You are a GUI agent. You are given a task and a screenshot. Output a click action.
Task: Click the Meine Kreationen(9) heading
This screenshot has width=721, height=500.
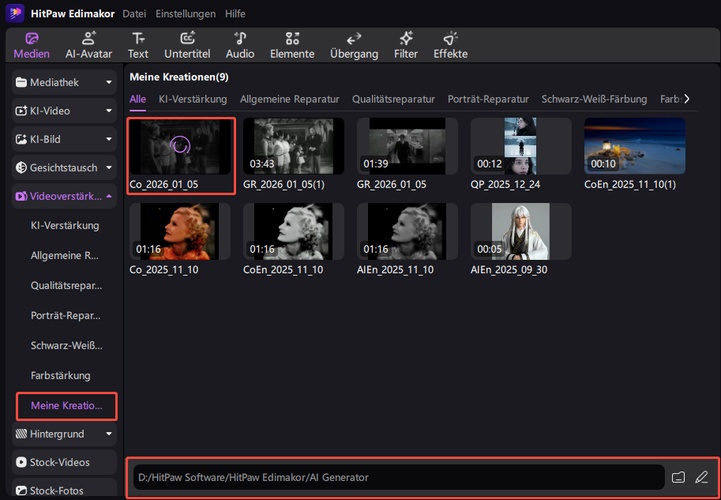(x=179, y=77)
